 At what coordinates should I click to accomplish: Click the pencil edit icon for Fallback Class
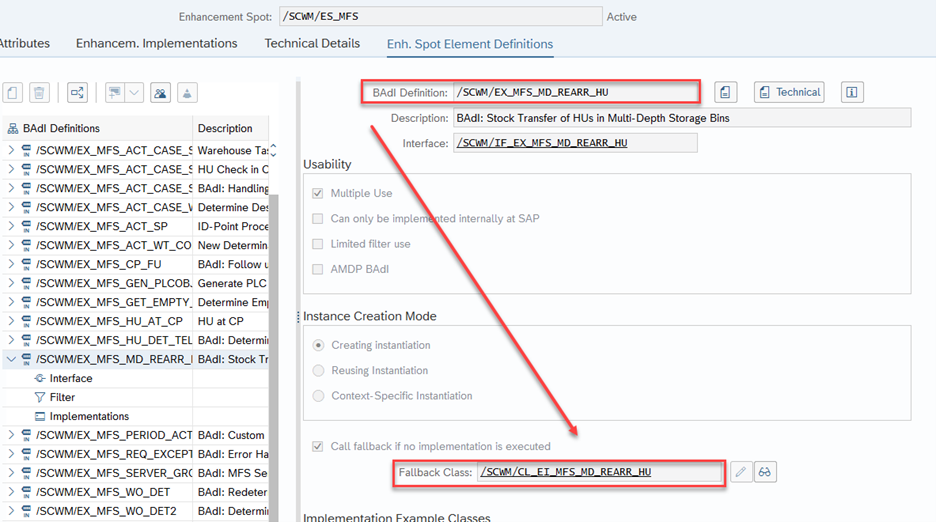tap(741, 472)
